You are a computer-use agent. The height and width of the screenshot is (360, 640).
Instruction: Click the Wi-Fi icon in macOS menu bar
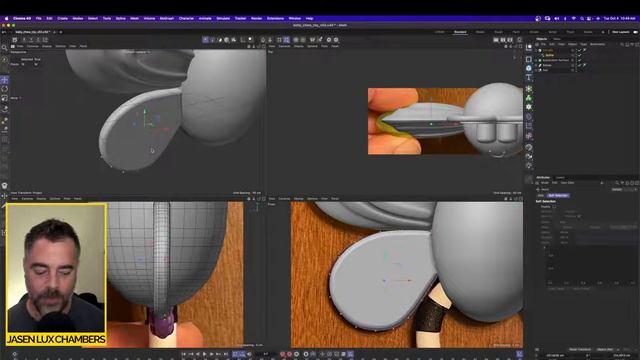573,18
